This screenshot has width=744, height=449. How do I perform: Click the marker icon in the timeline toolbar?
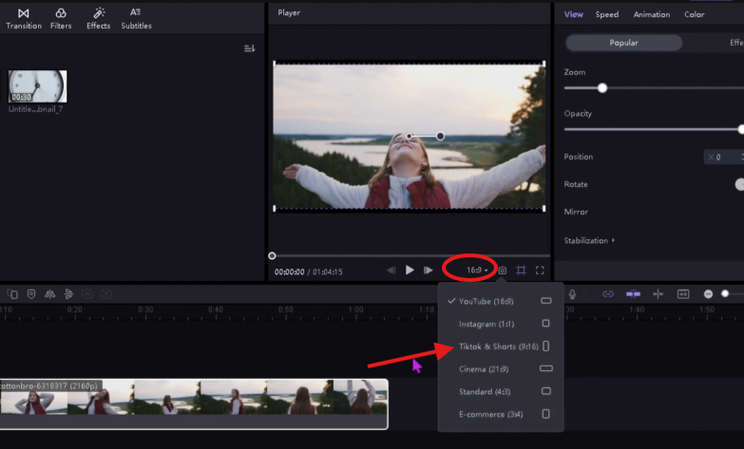click(31, 294)
